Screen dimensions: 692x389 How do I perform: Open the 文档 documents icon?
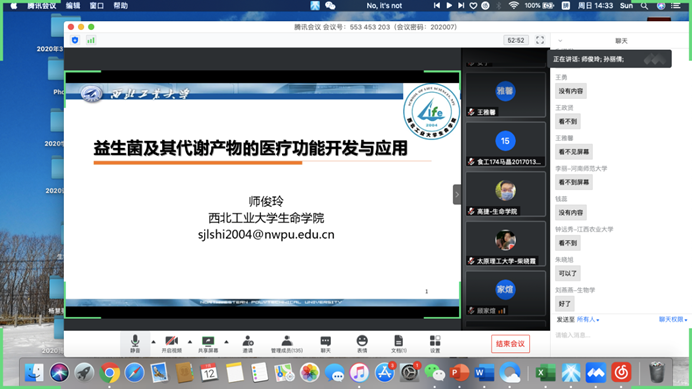tap(399, 344)
